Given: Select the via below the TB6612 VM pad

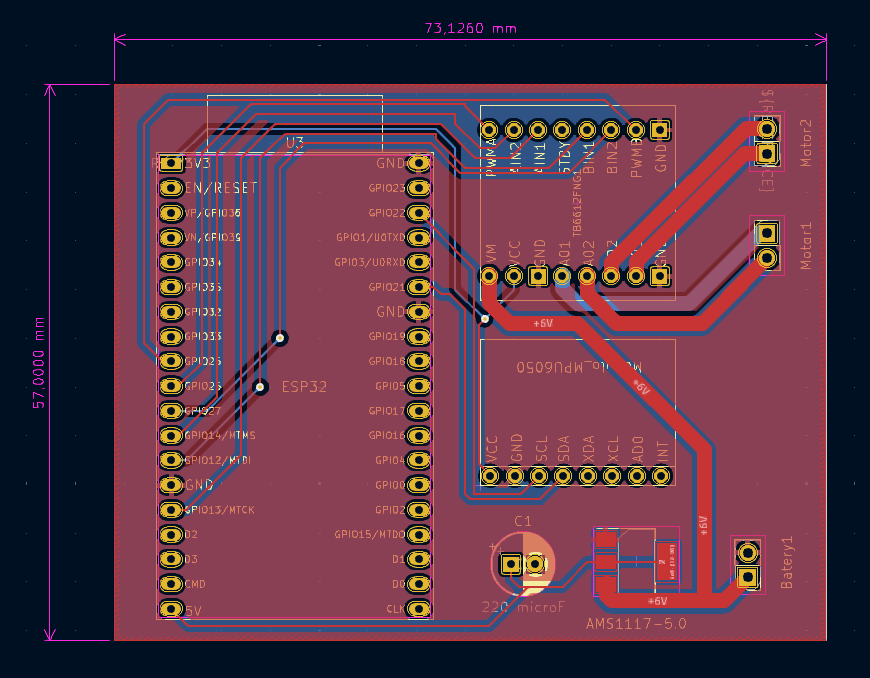Looking at the screenshot, I should point(485,319).
